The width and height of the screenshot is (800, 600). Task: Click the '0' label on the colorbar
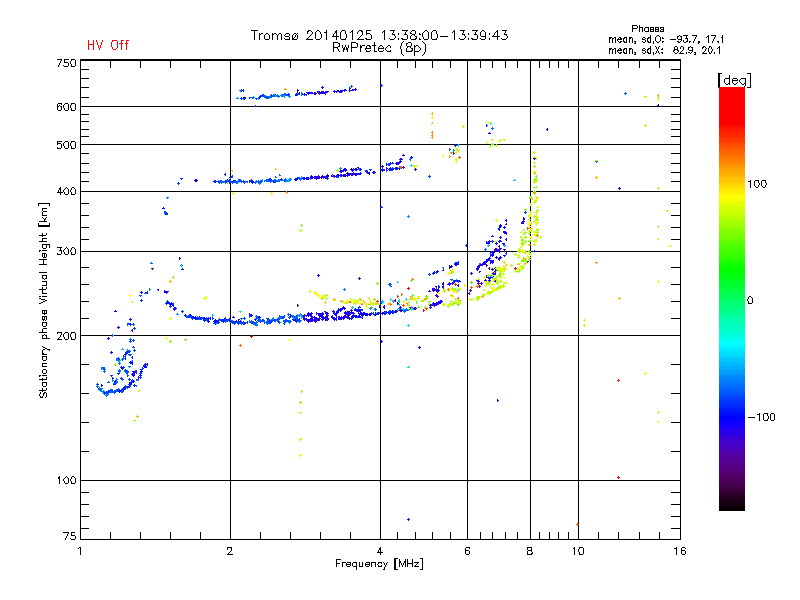click(x=750, y=301)
